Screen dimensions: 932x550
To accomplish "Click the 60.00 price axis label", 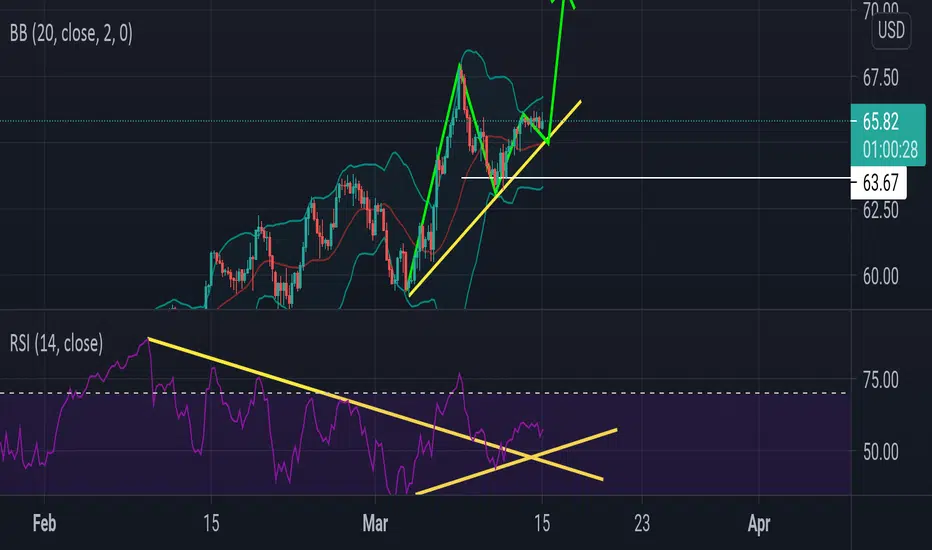I will [x=880, y=276].
